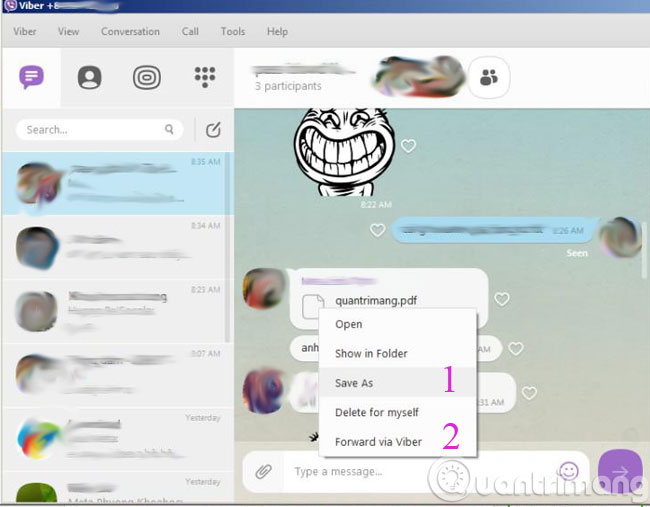Click the message area scrollbar
This screenshot has height=507, width=650.
pos(645,250)
